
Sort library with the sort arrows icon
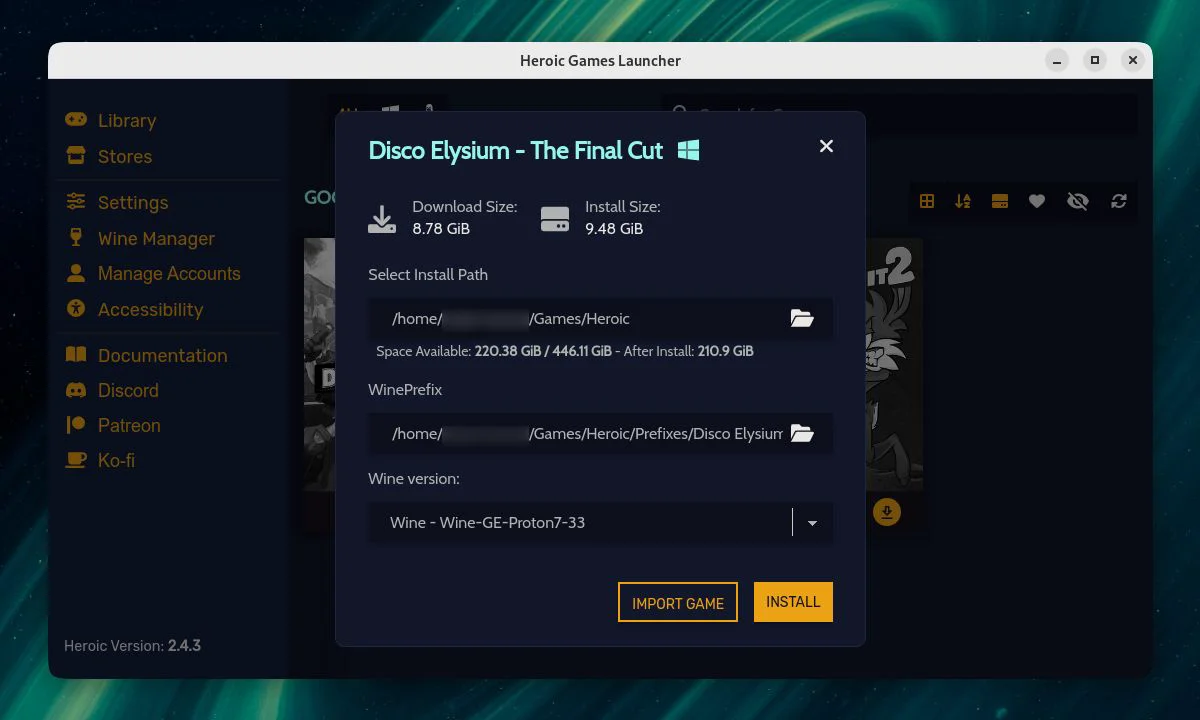pyautogui.click(x=963, y=201)
